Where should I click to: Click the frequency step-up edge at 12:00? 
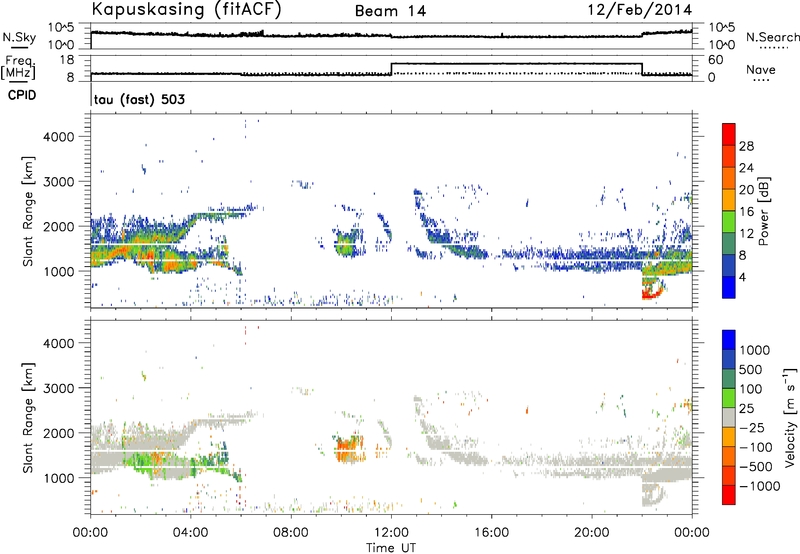point(391,69)
